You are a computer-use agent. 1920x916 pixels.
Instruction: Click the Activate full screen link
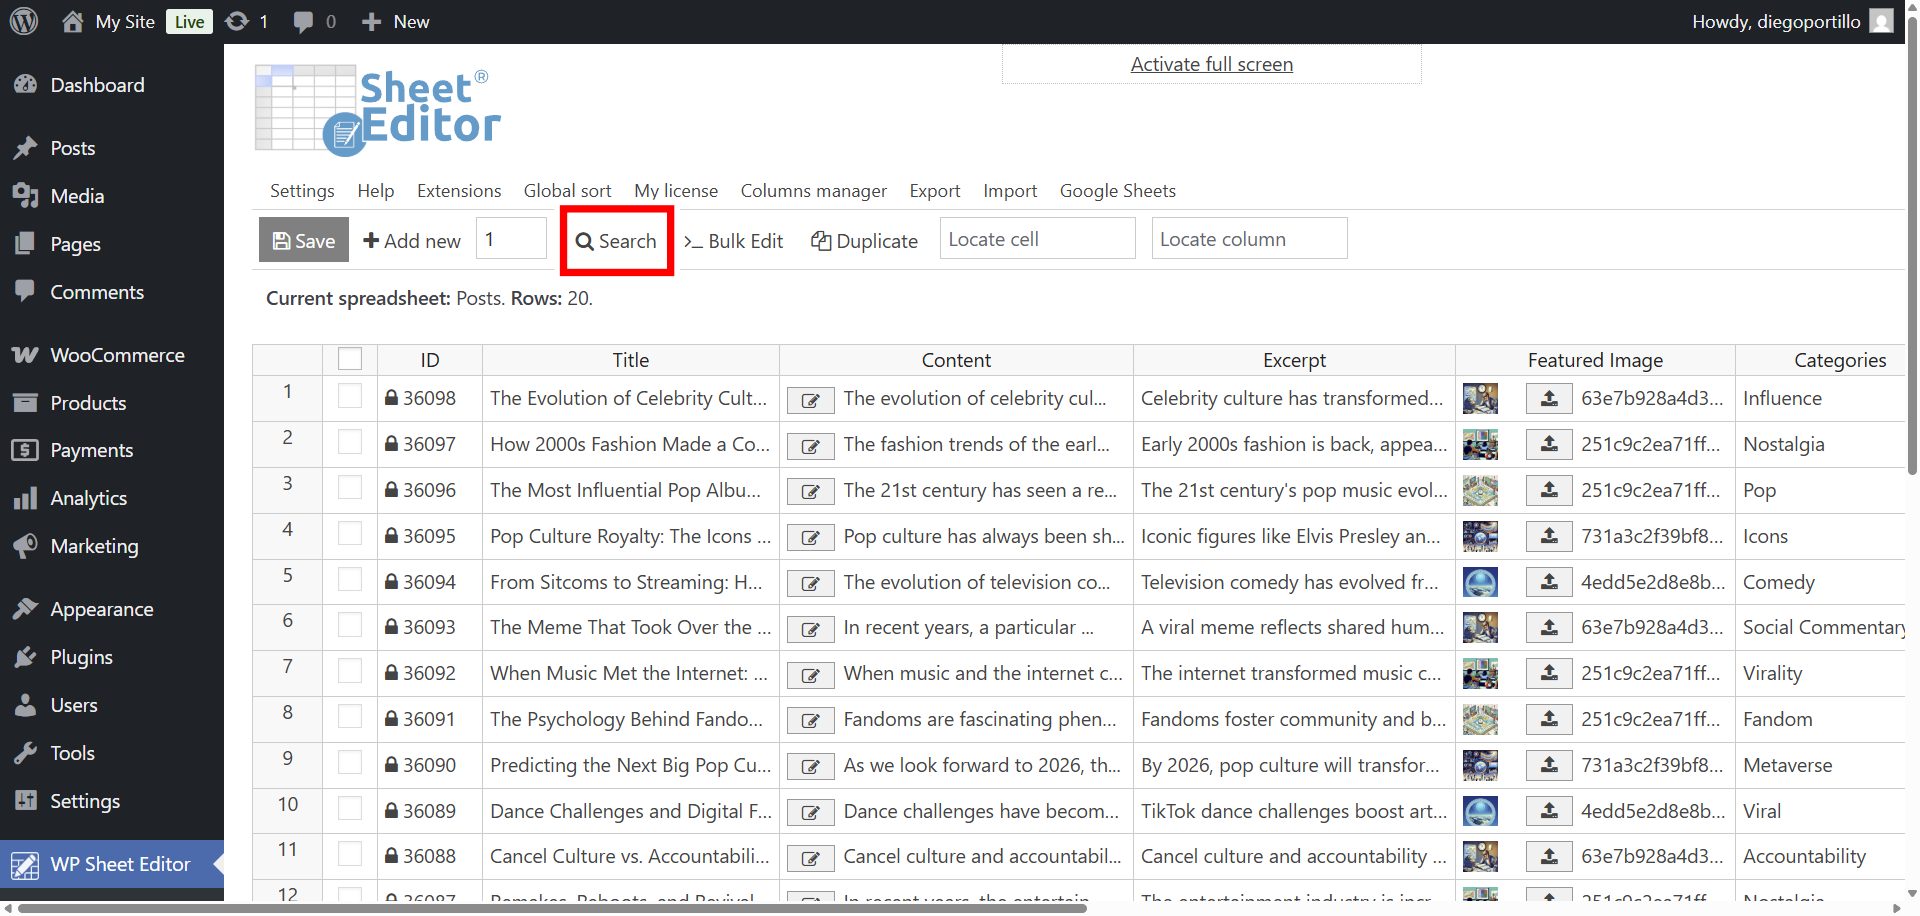[1211, 65]
